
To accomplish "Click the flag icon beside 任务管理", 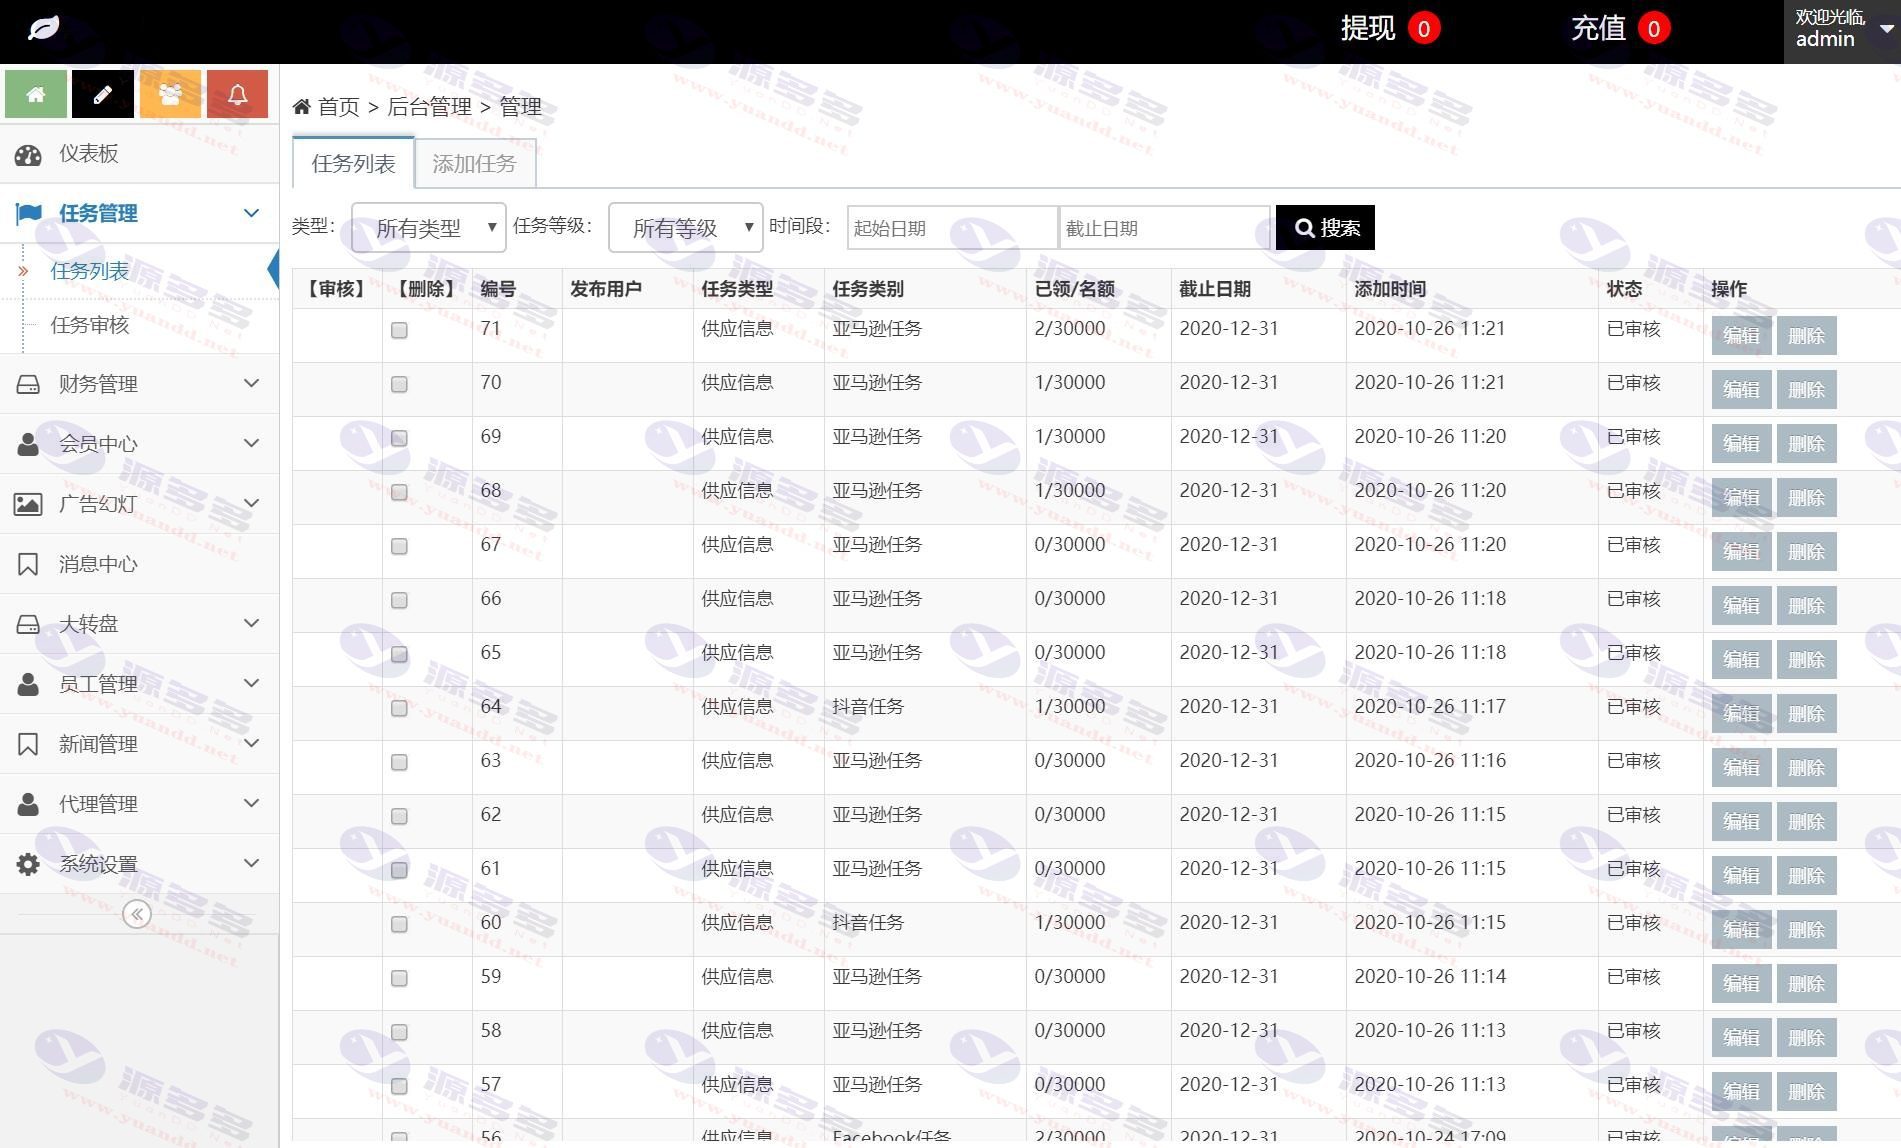I will pos(29,213).
